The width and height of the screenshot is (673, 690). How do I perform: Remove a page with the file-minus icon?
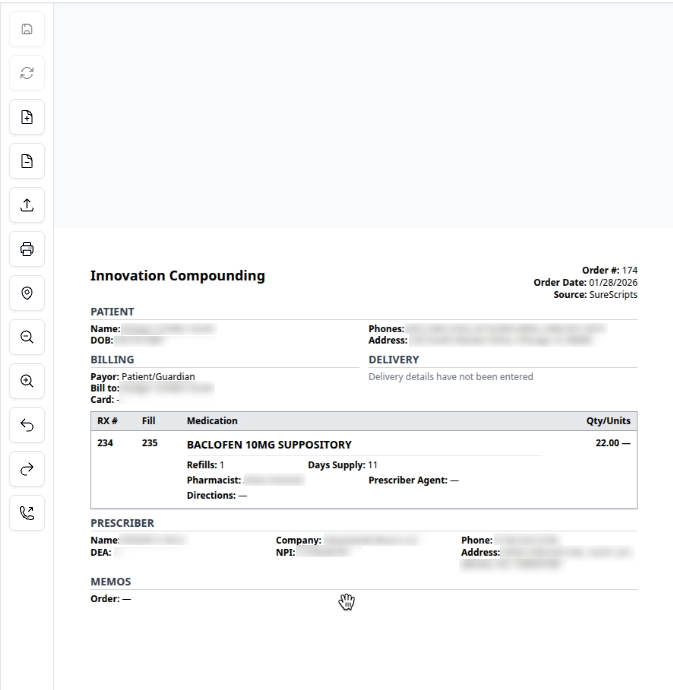pyautogui.click(x=27, y=161)
